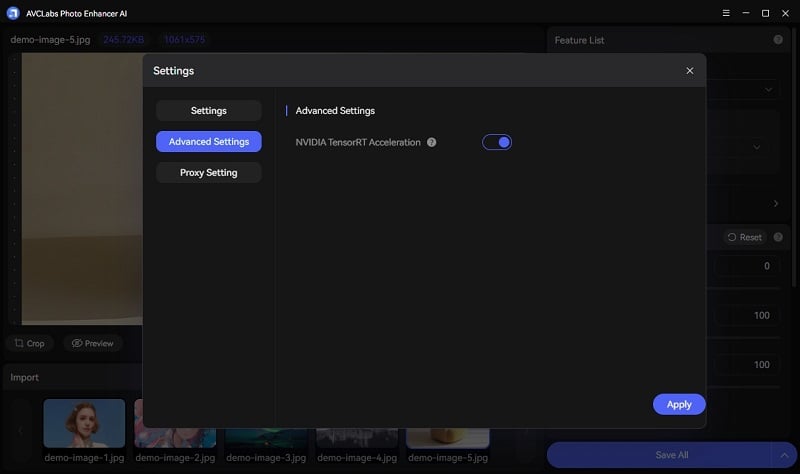Click the Feature List help icon
Viewport: 800px width, 474px height.
[x=778, y=39]
